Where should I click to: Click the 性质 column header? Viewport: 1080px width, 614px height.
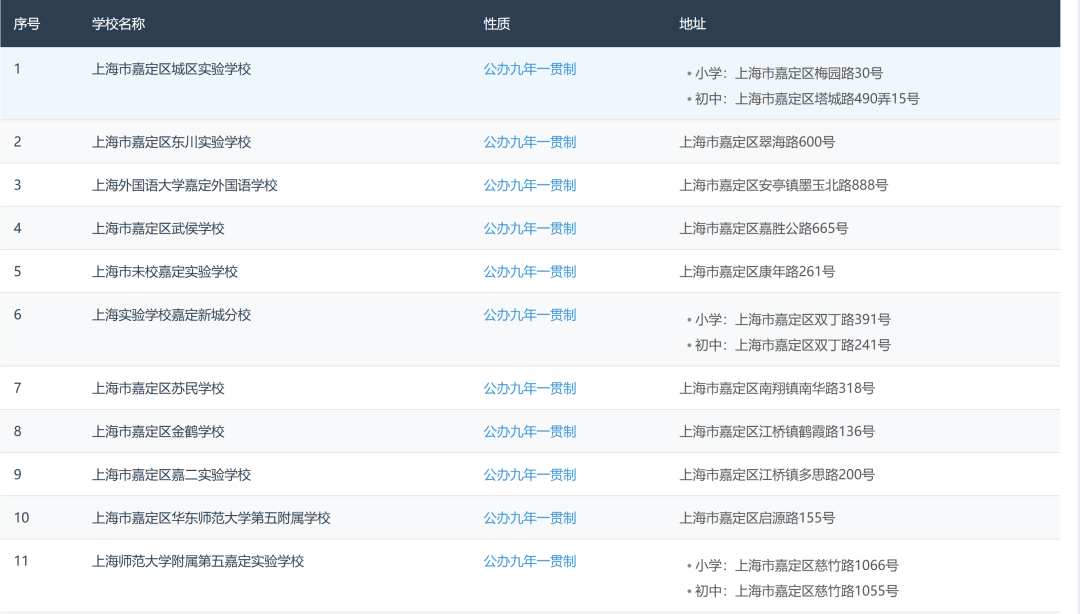click(x=497, y=24)
